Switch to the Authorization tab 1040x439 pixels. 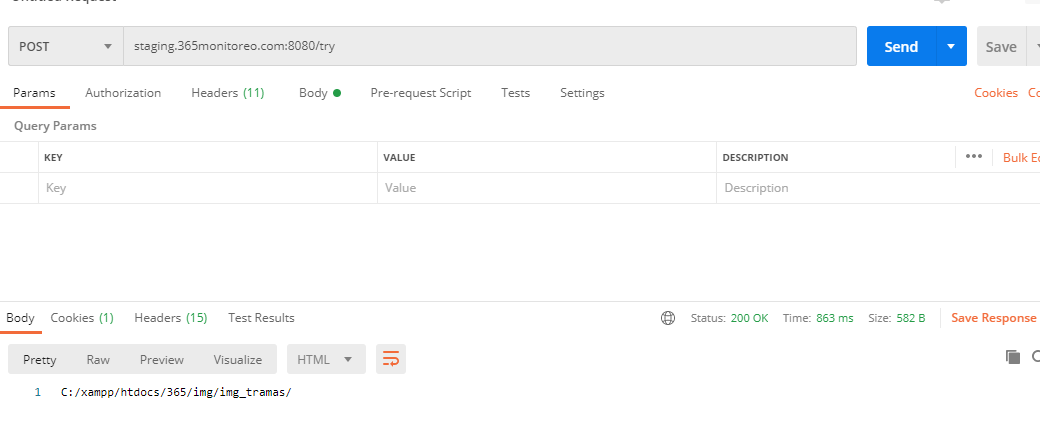tap(123, 93)
